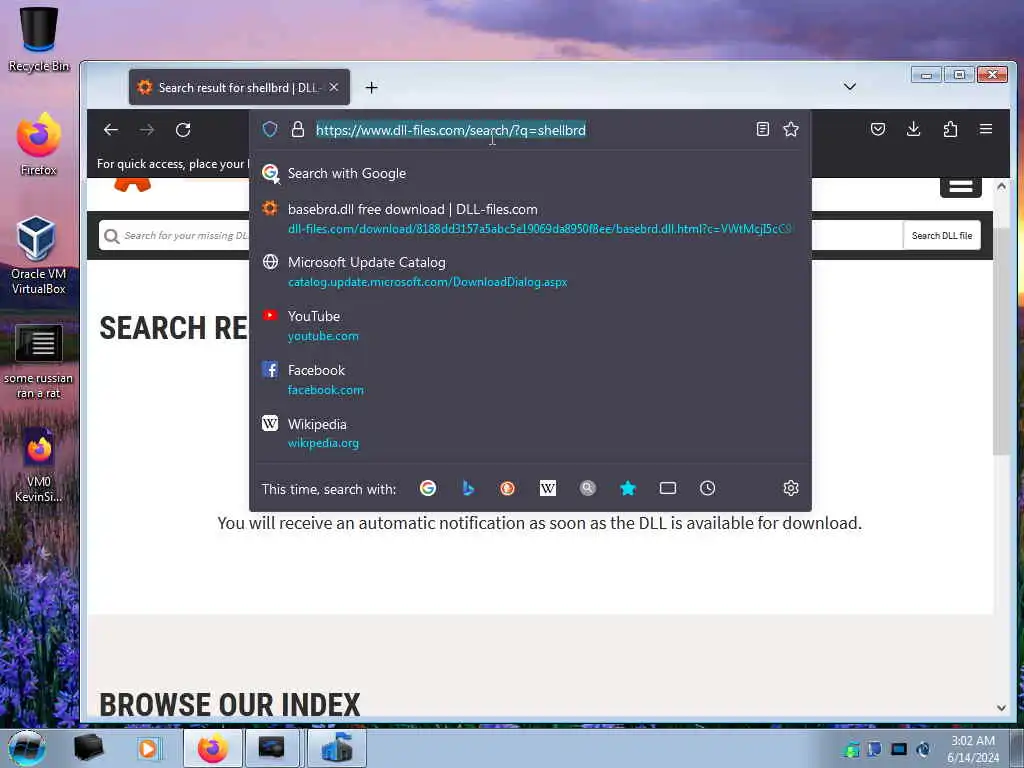
Task: Search history clock icon
Action: 707,488
